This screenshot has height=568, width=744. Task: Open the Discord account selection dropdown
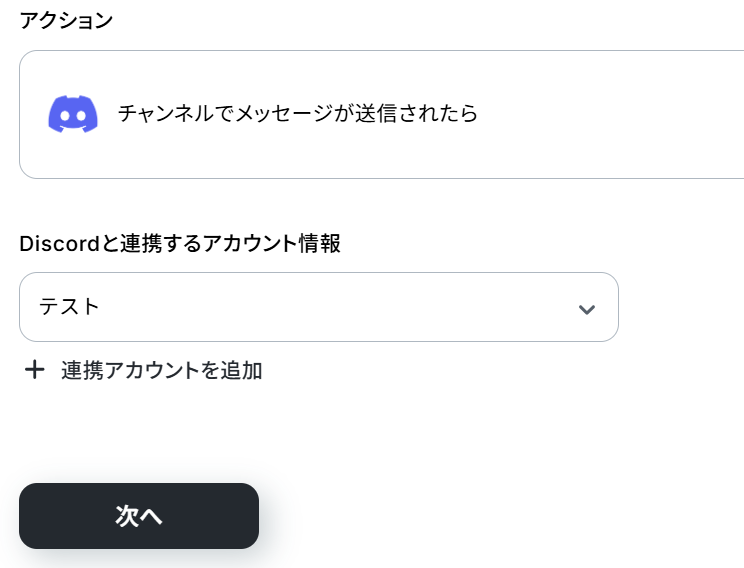coord(319,307)
